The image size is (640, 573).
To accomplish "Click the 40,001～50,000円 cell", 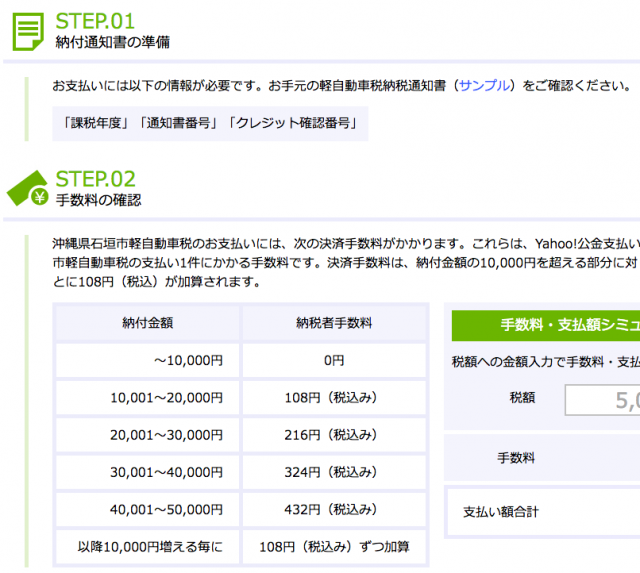I will point(147,509).
